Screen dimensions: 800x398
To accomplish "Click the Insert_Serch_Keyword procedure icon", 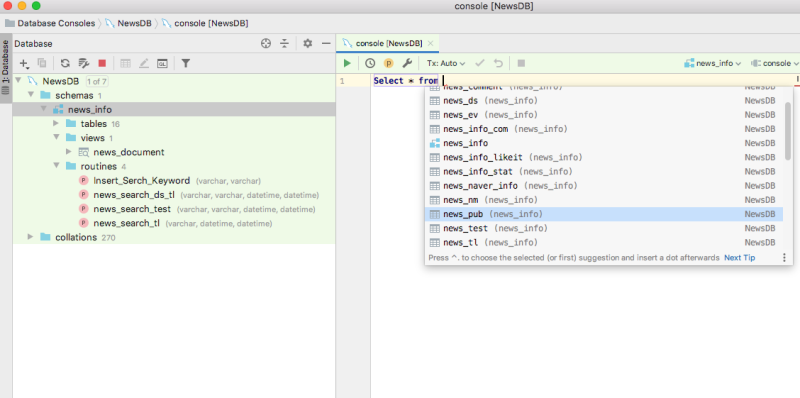I will click(84, 181).
